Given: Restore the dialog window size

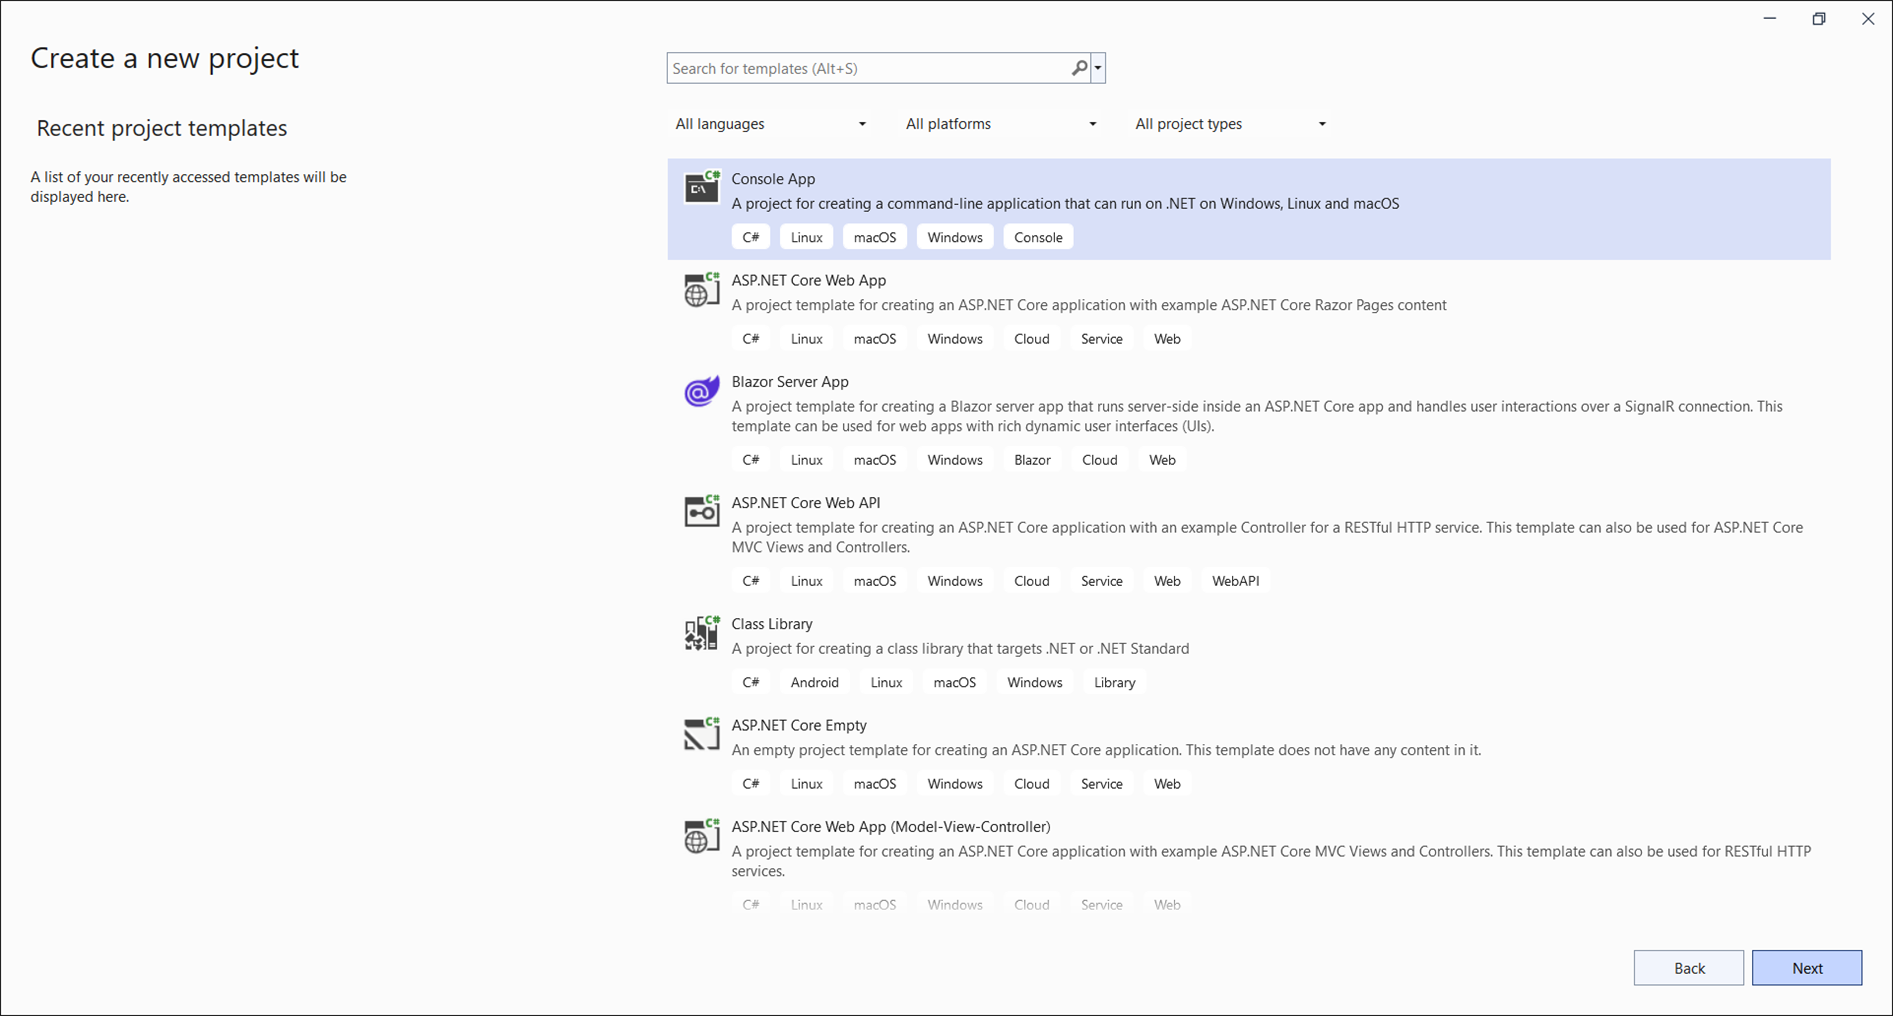Looking at the screenshot, I should pyautogui.click(x=1819, y=19).
